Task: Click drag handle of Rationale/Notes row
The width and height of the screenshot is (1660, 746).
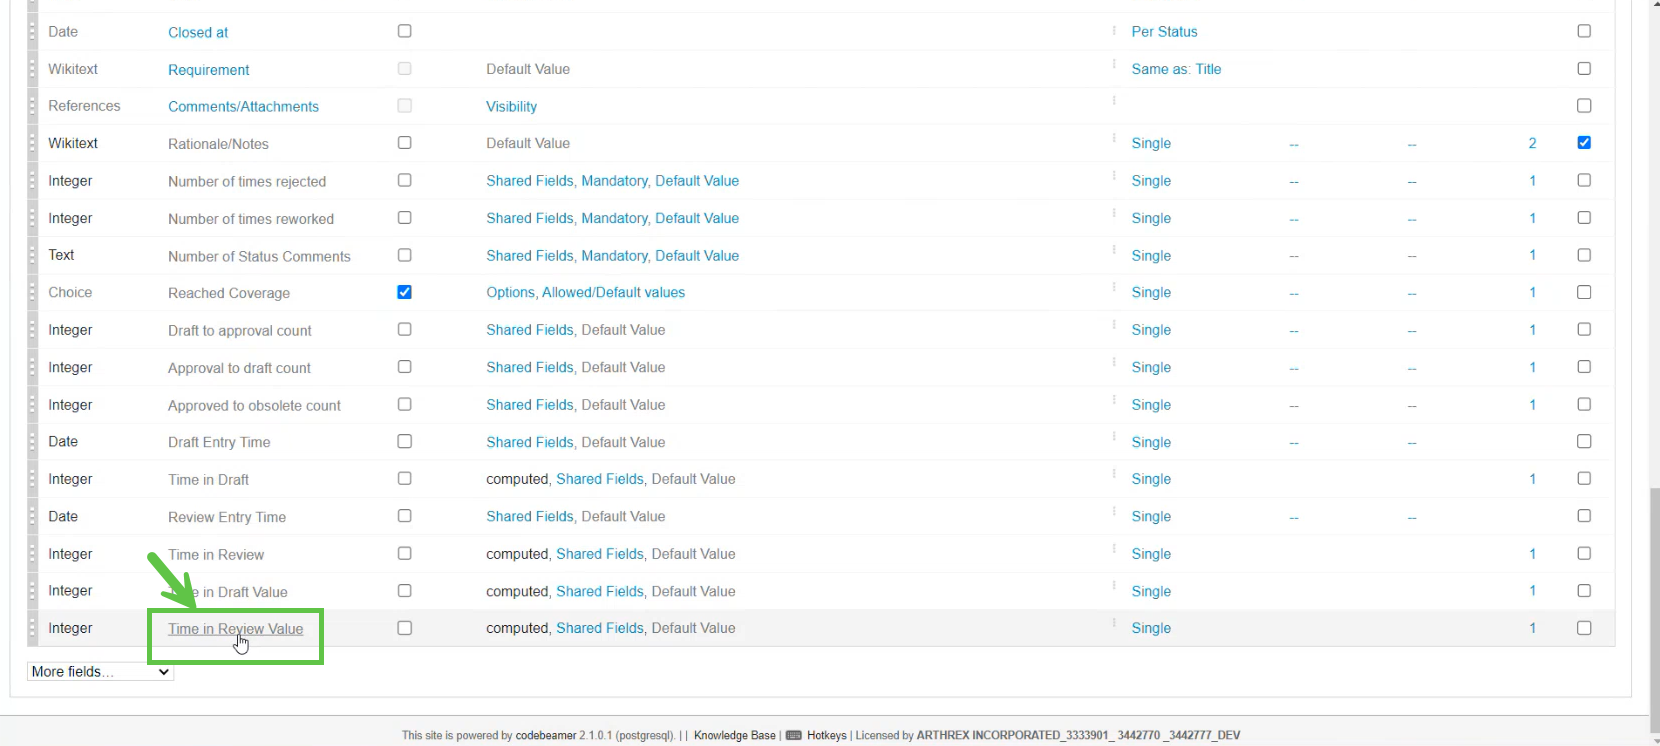Action: click(32, 144)
